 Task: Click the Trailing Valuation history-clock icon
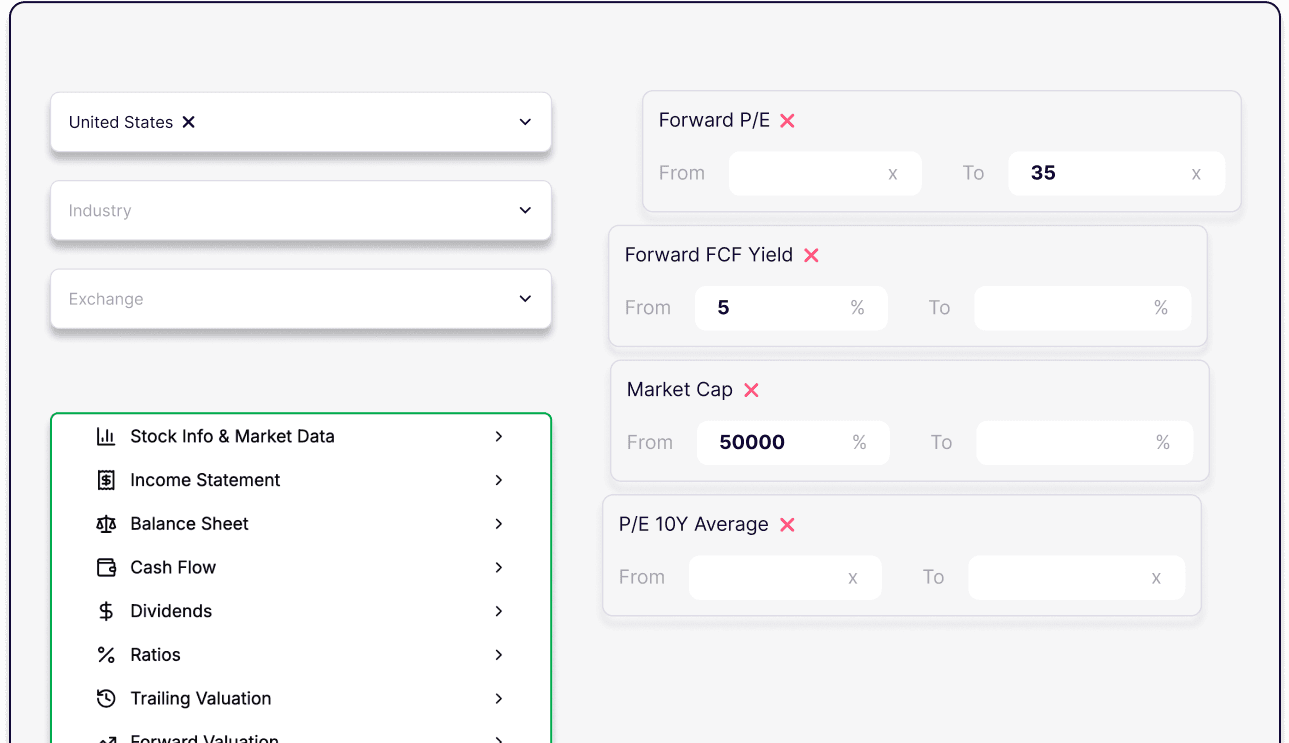(106, 698)
